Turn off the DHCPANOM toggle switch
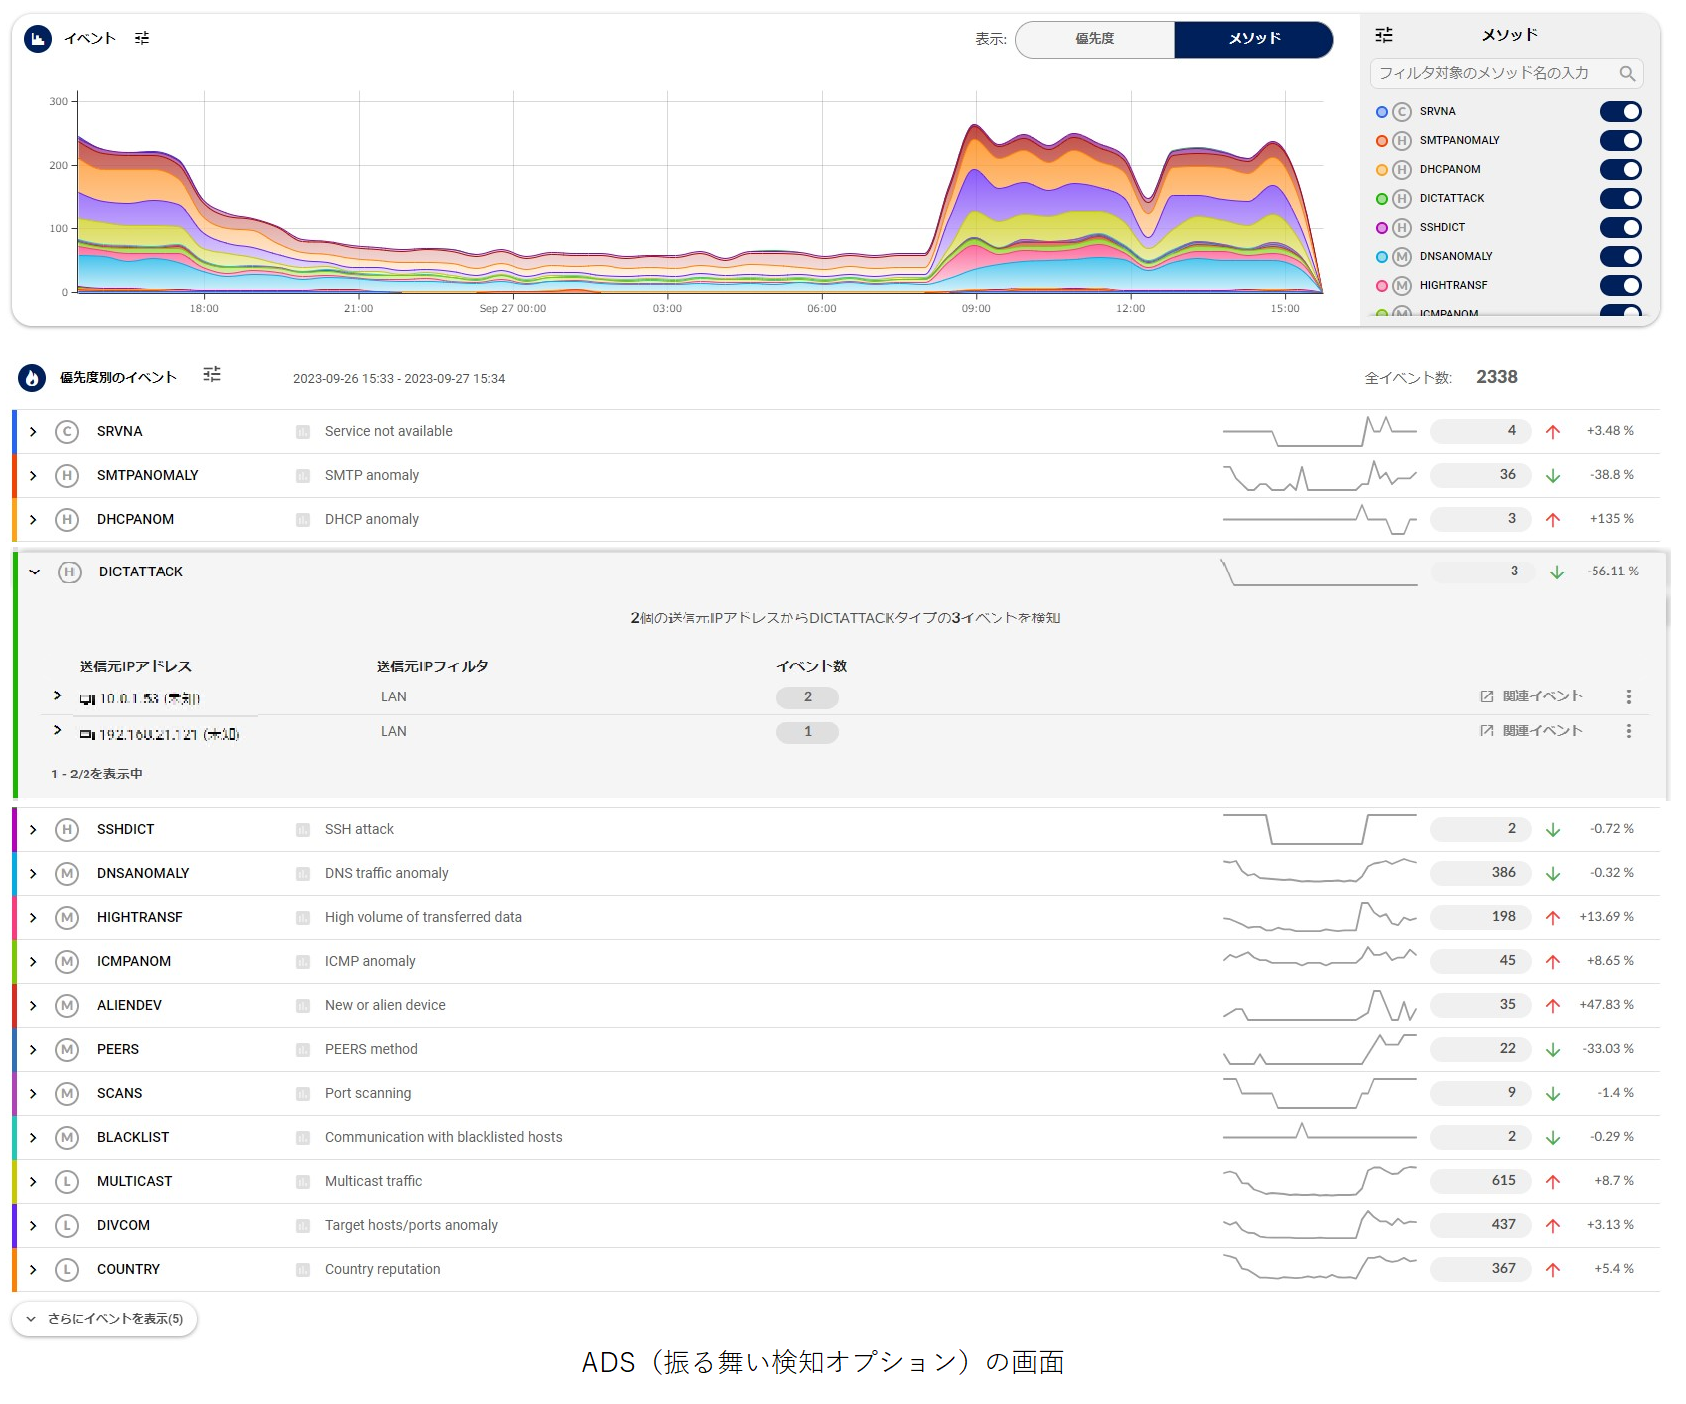Screen dimensions: 1686x1404 point(1620,170)
